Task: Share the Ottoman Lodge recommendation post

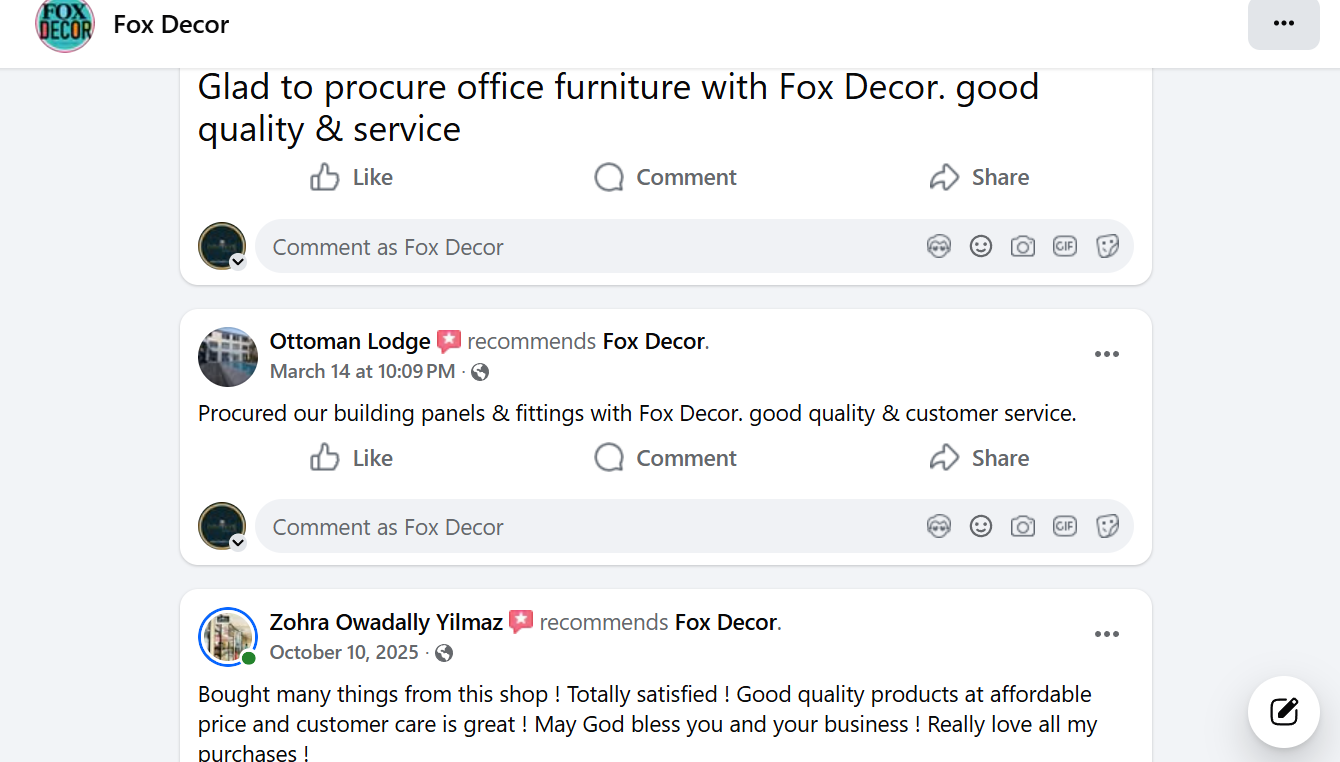Action: pos(979,458)
